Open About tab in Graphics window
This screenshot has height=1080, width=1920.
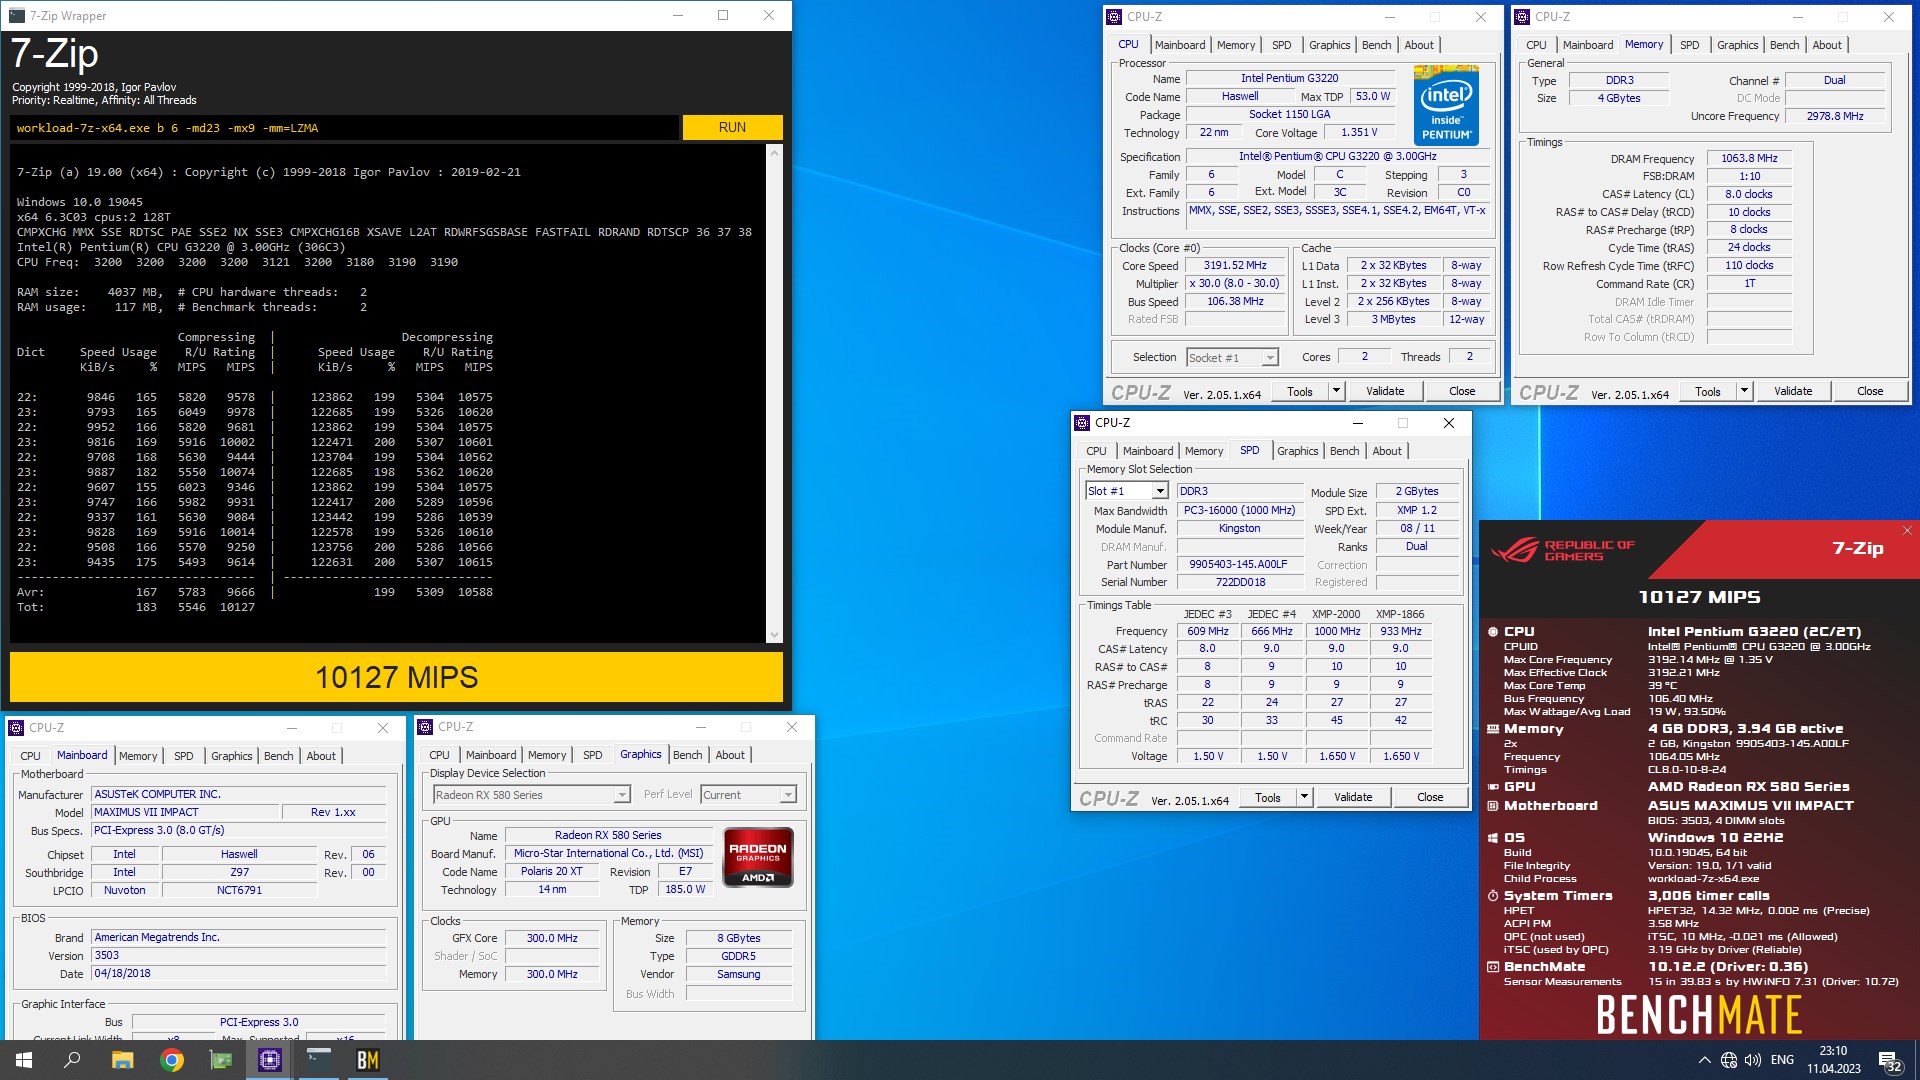730,755
